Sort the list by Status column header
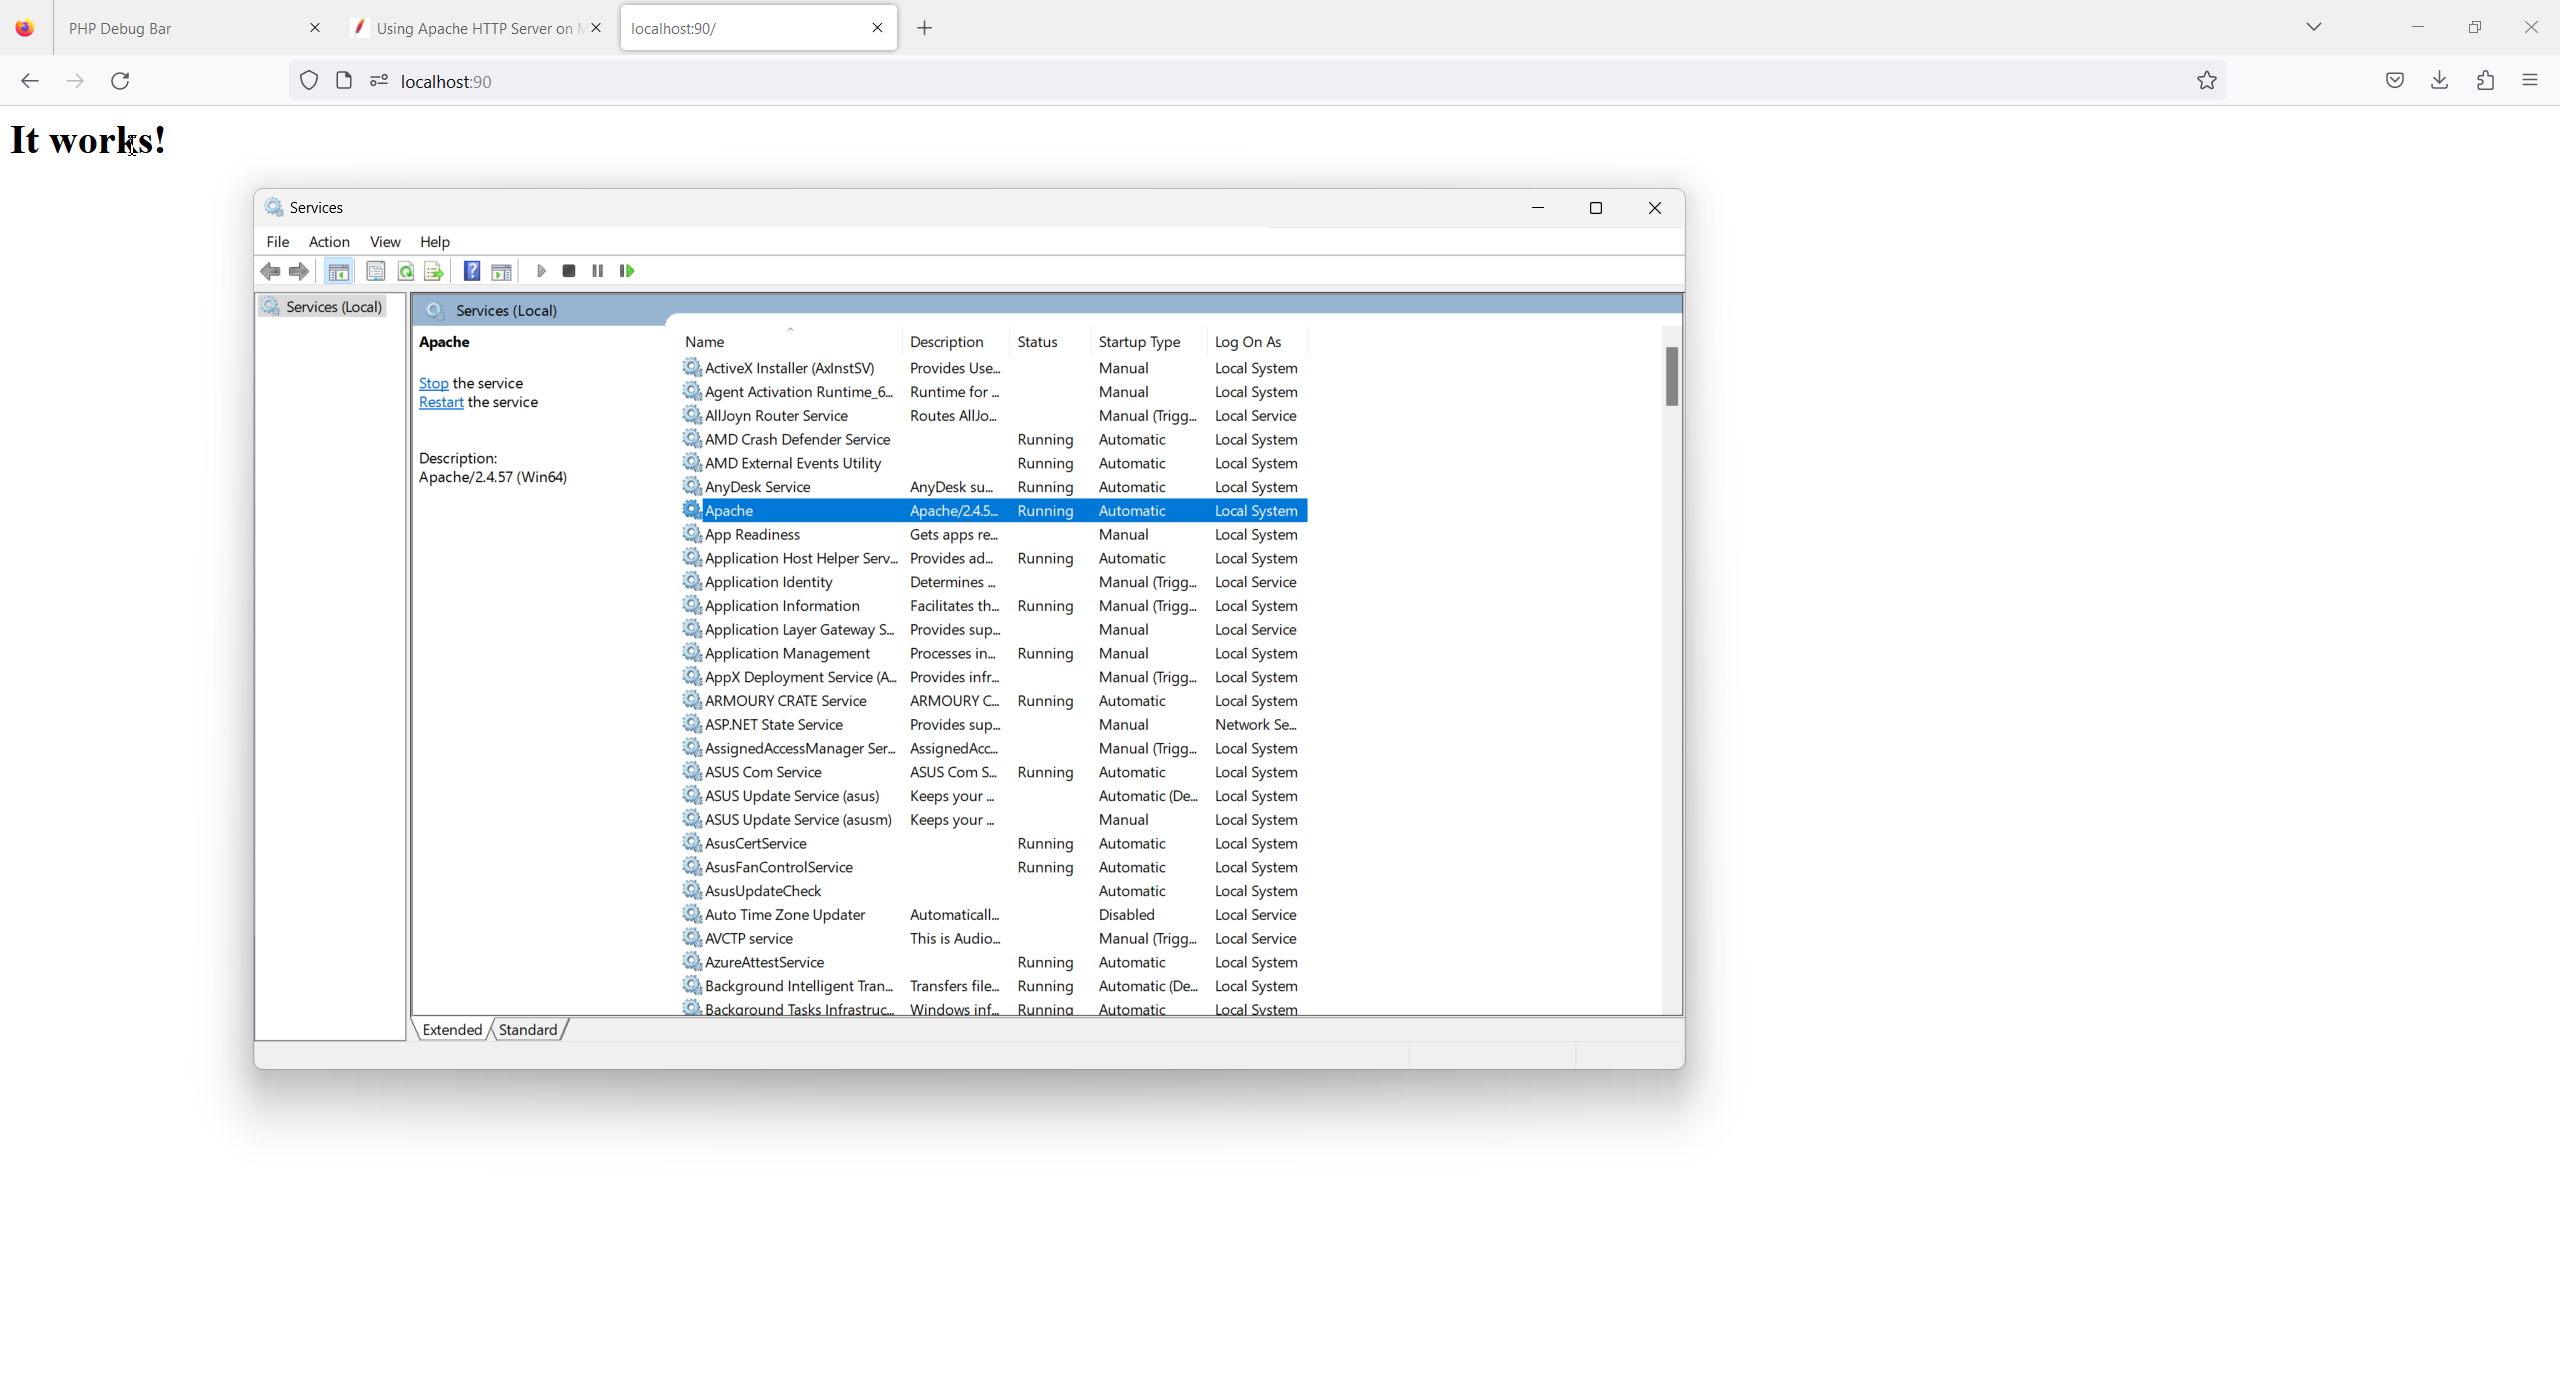This screenshot has height=1376, width=2560. pyautogui.click(x=1037, y=342)
